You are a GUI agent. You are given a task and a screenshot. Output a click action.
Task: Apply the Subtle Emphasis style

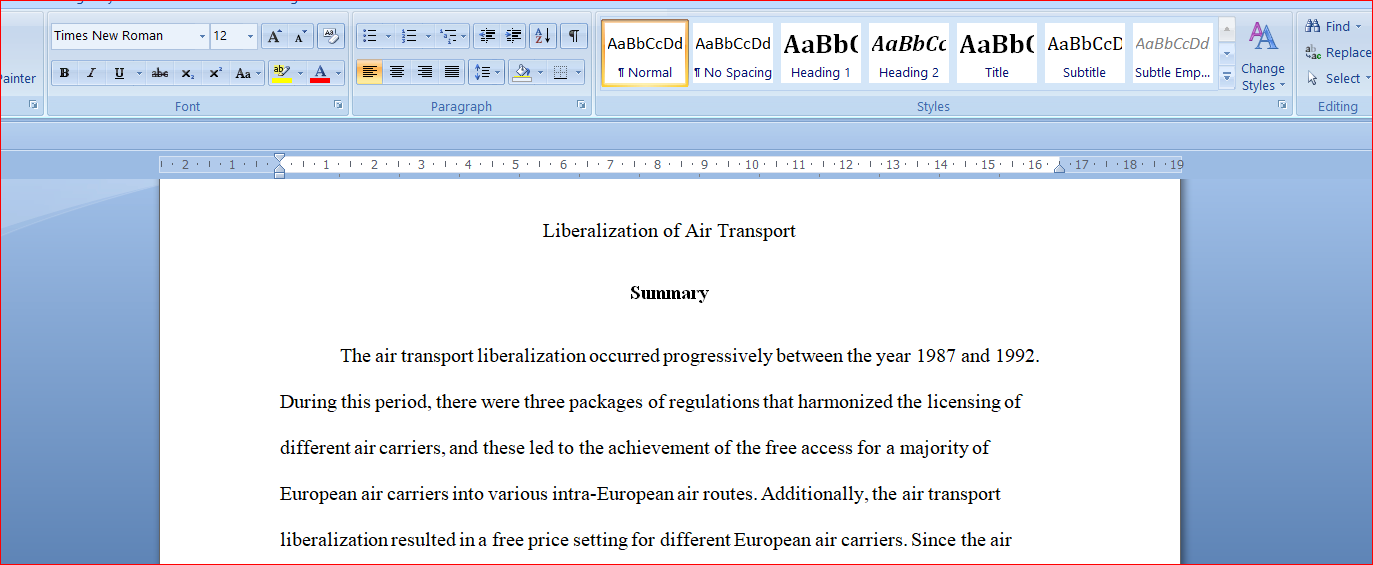(x=1173, y=53)
